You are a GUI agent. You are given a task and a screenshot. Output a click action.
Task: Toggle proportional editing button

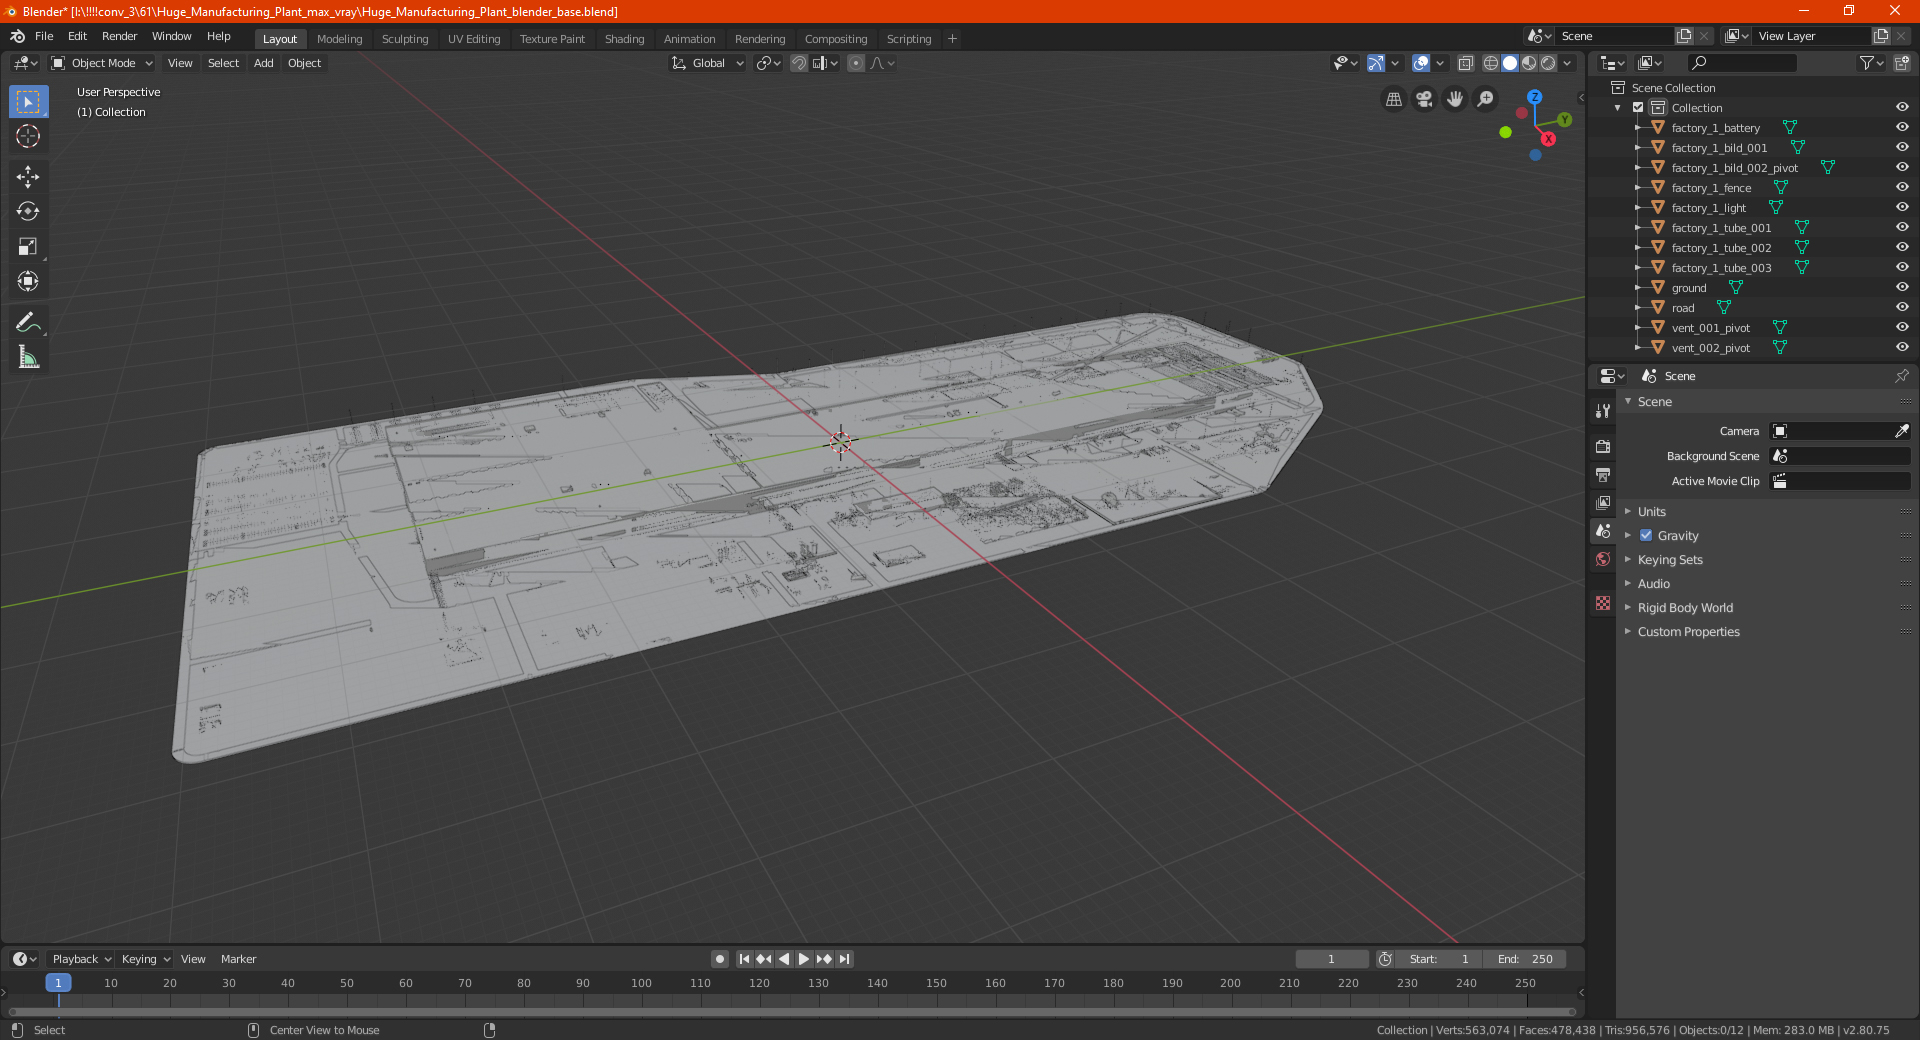point(856,63)
